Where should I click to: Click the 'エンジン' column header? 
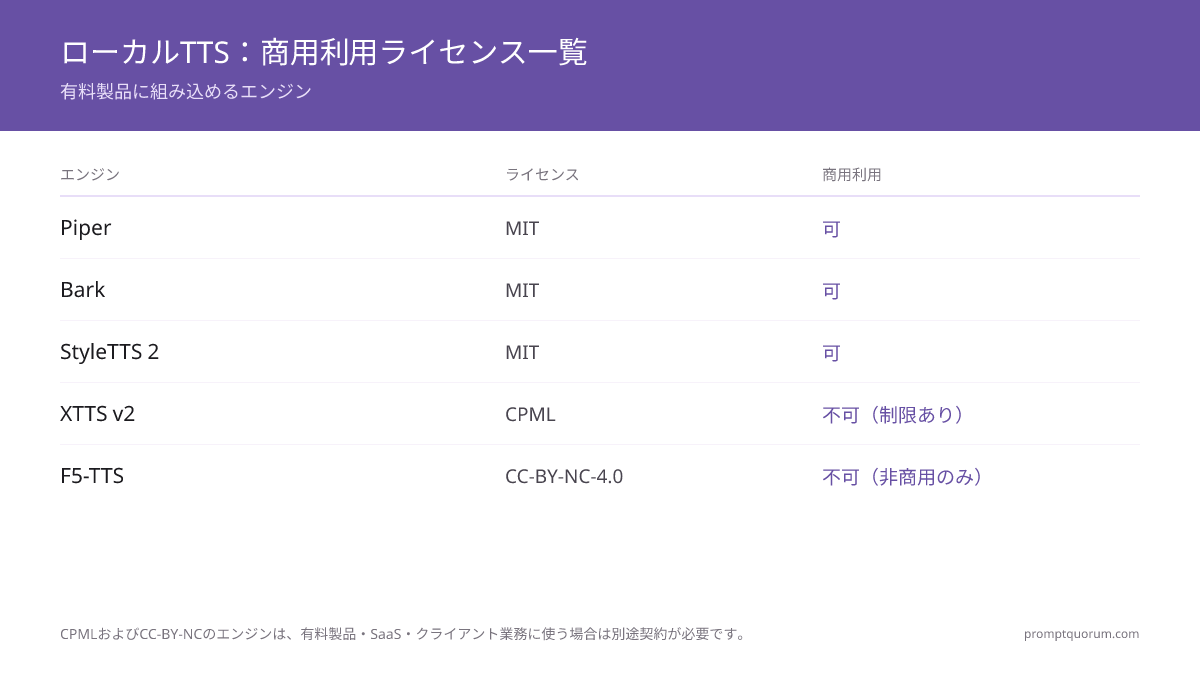pyautogui.click(x=90, y=174)
